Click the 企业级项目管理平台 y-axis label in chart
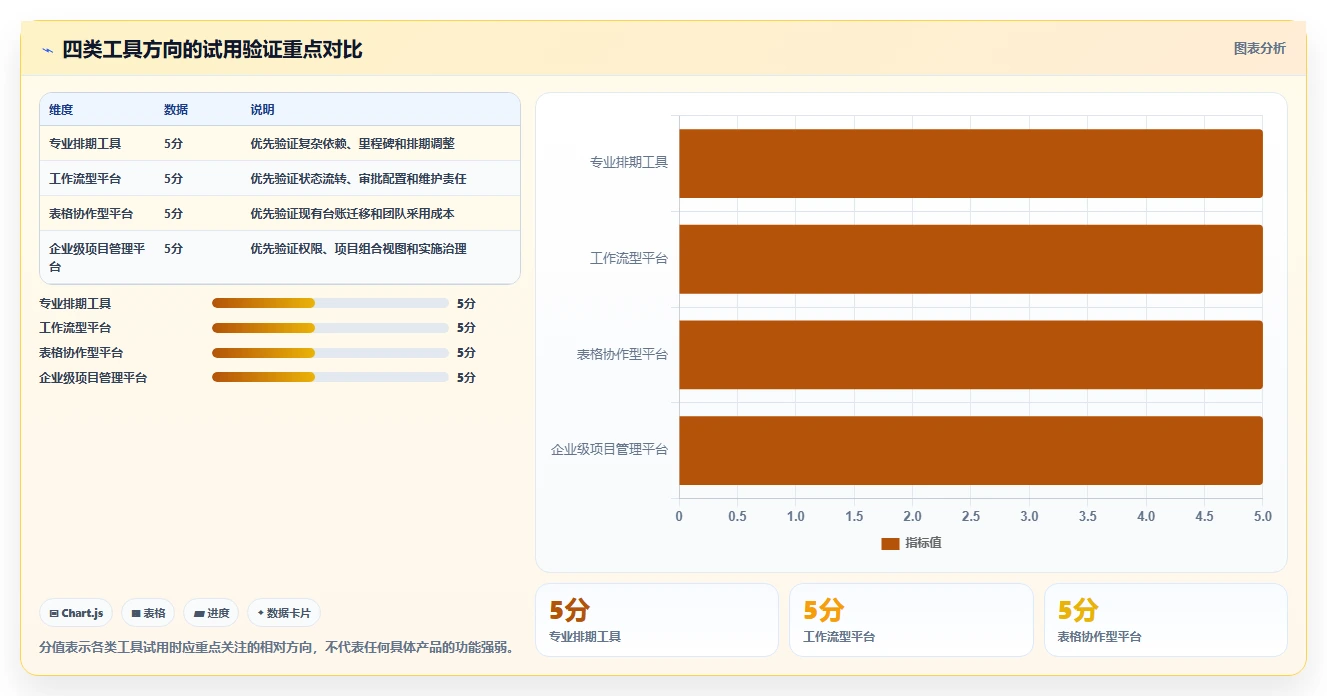1327x696 pixels. [609, 450]
